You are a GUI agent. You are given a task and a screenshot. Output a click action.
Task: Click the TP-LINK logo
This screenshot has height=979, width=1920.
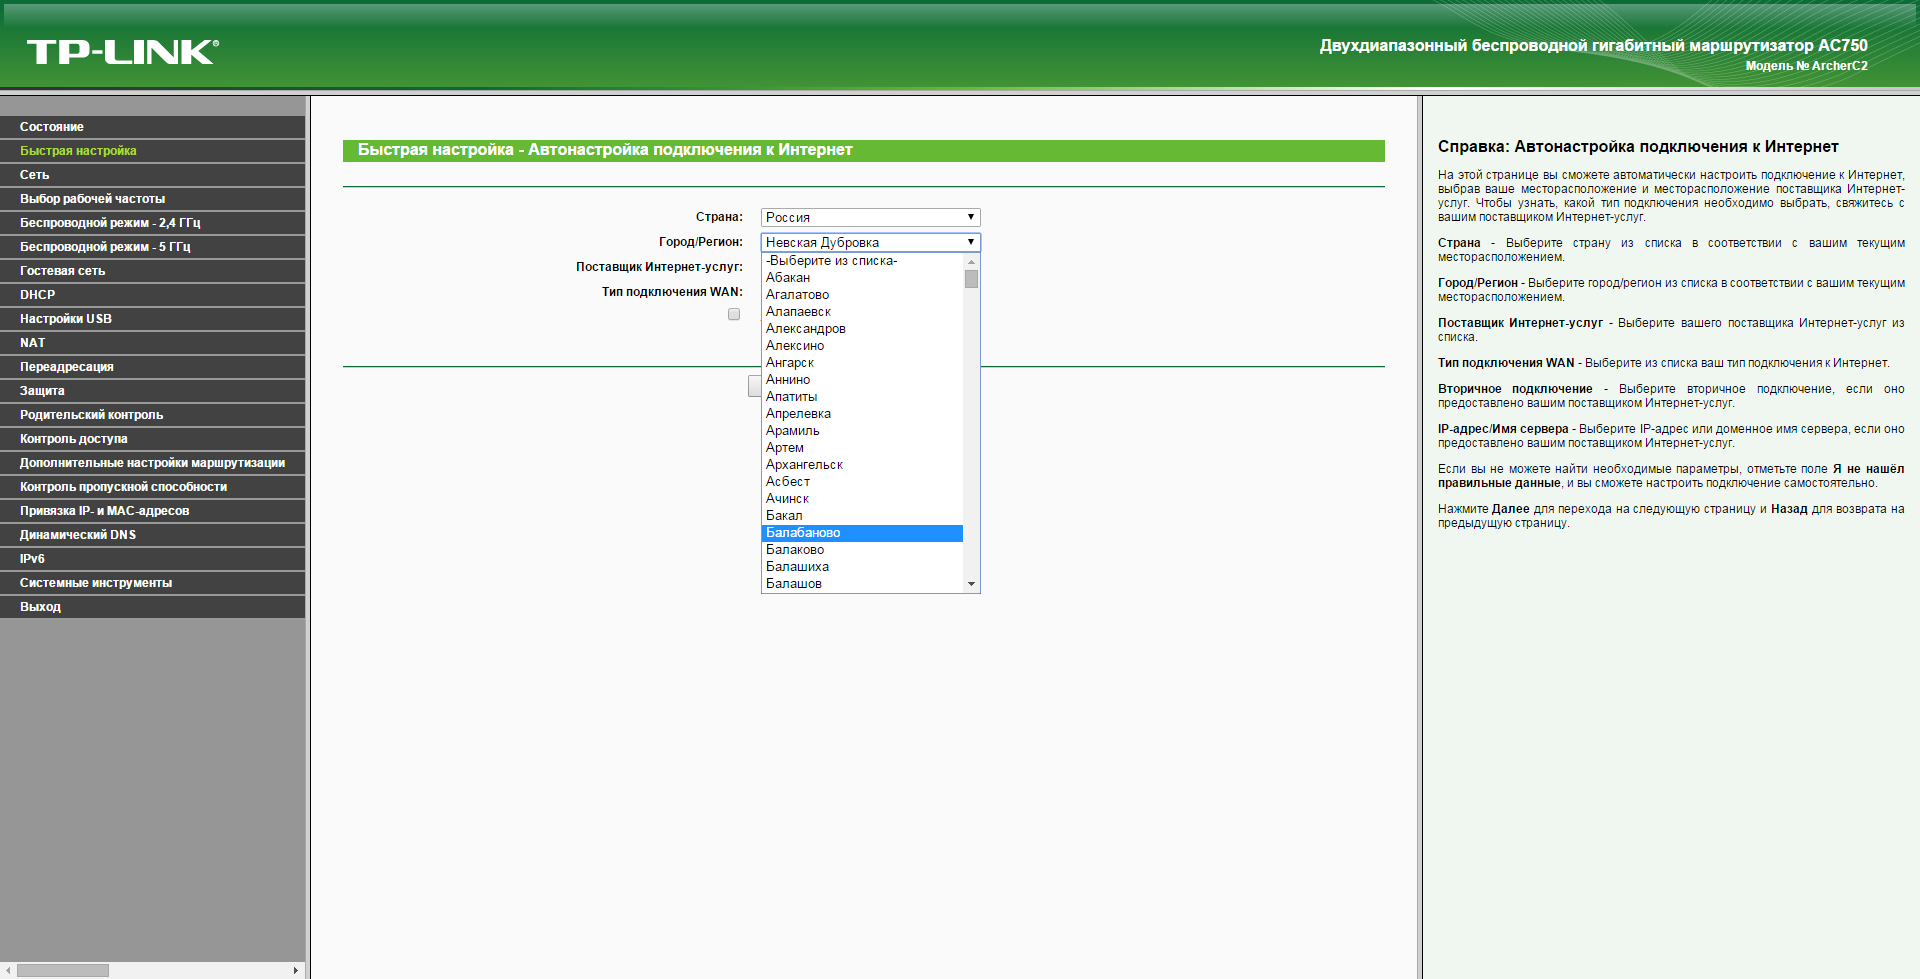click(x=122, y=52)
